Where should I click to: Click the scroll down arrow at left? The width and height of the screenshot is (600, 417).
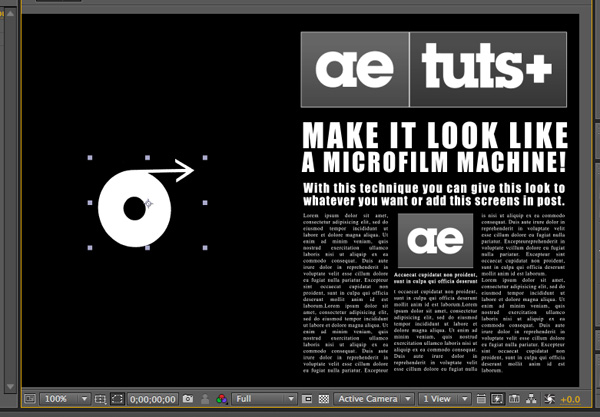coord(10,387)
